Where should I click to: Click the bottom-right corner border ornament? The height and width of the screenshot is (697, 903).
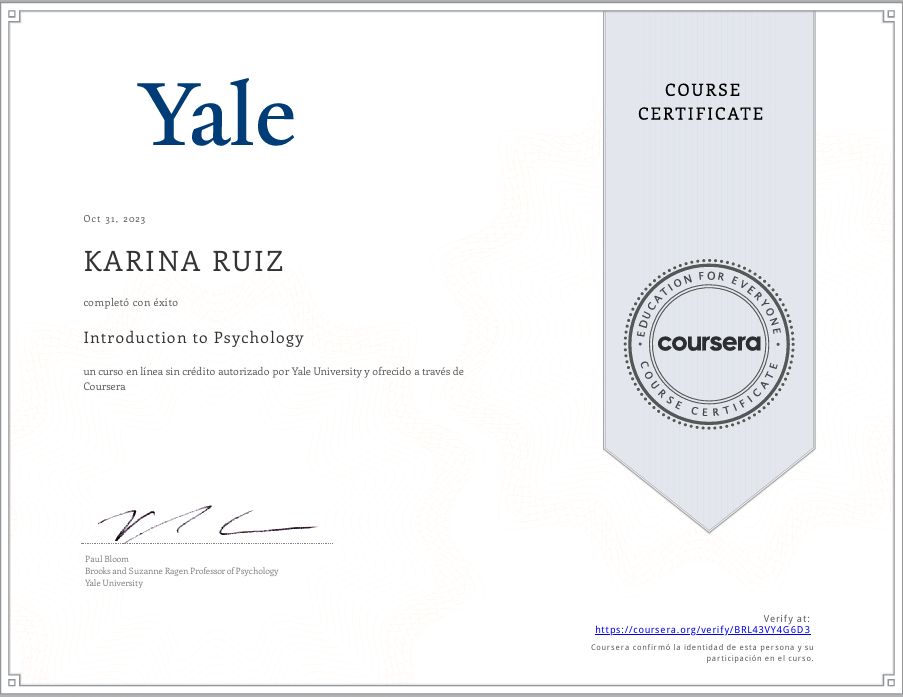coord(887,681)
